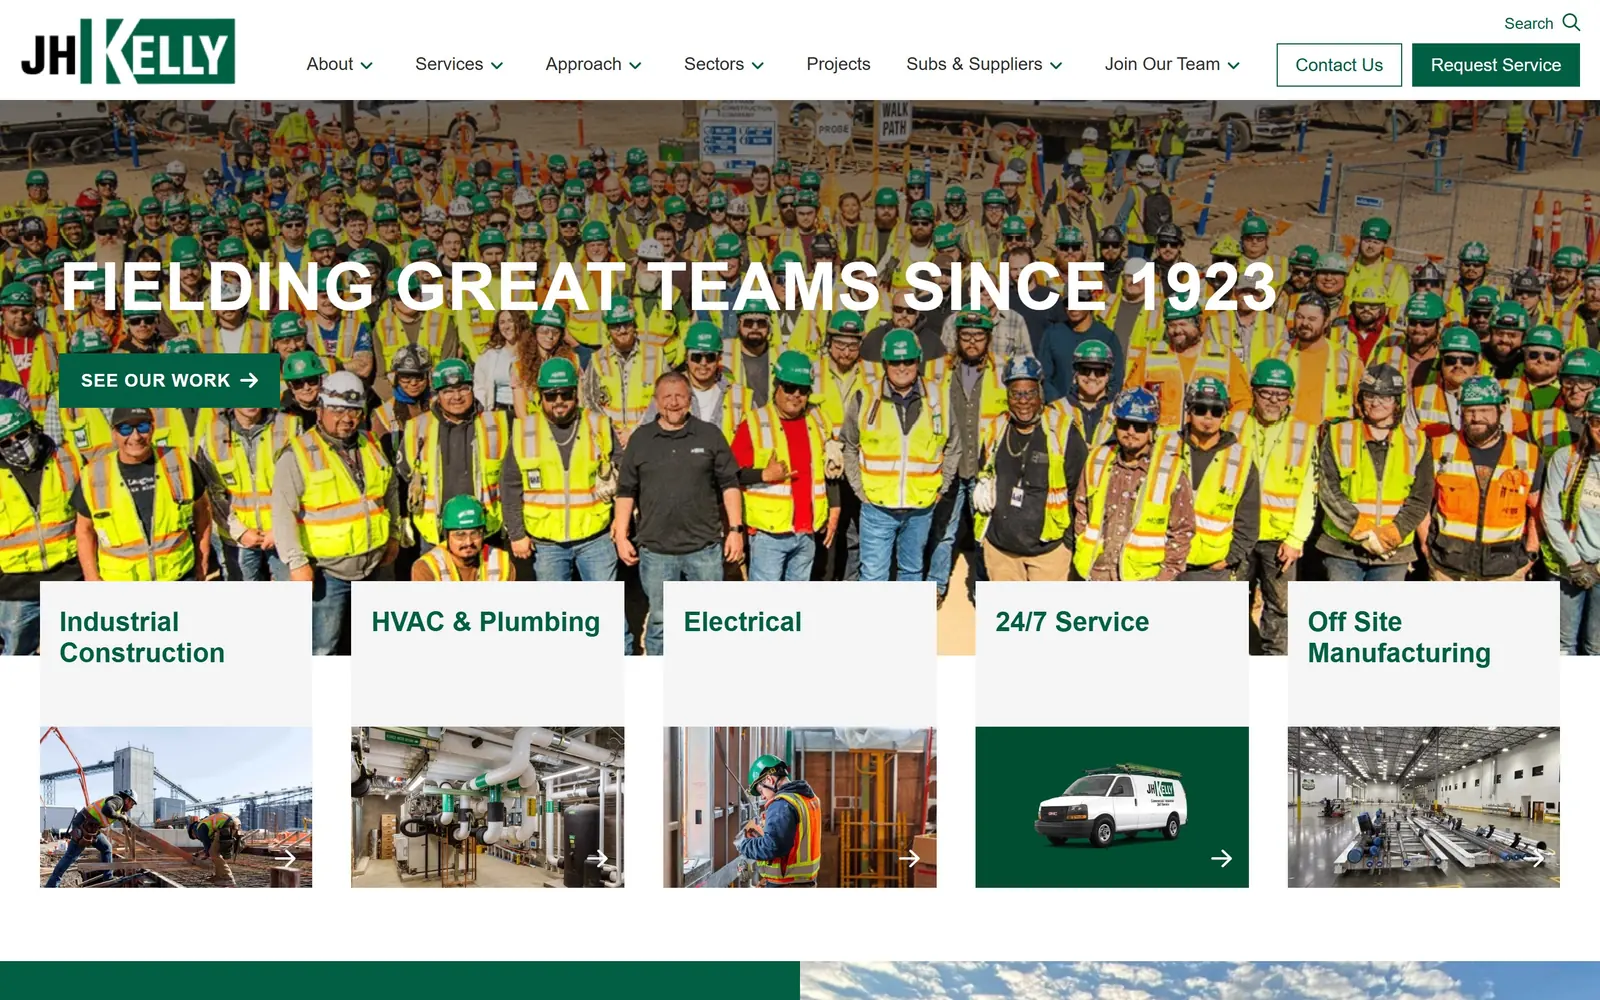Click the Contact Us button
Screen dimensions: 1600x1000
(1339, 65)
